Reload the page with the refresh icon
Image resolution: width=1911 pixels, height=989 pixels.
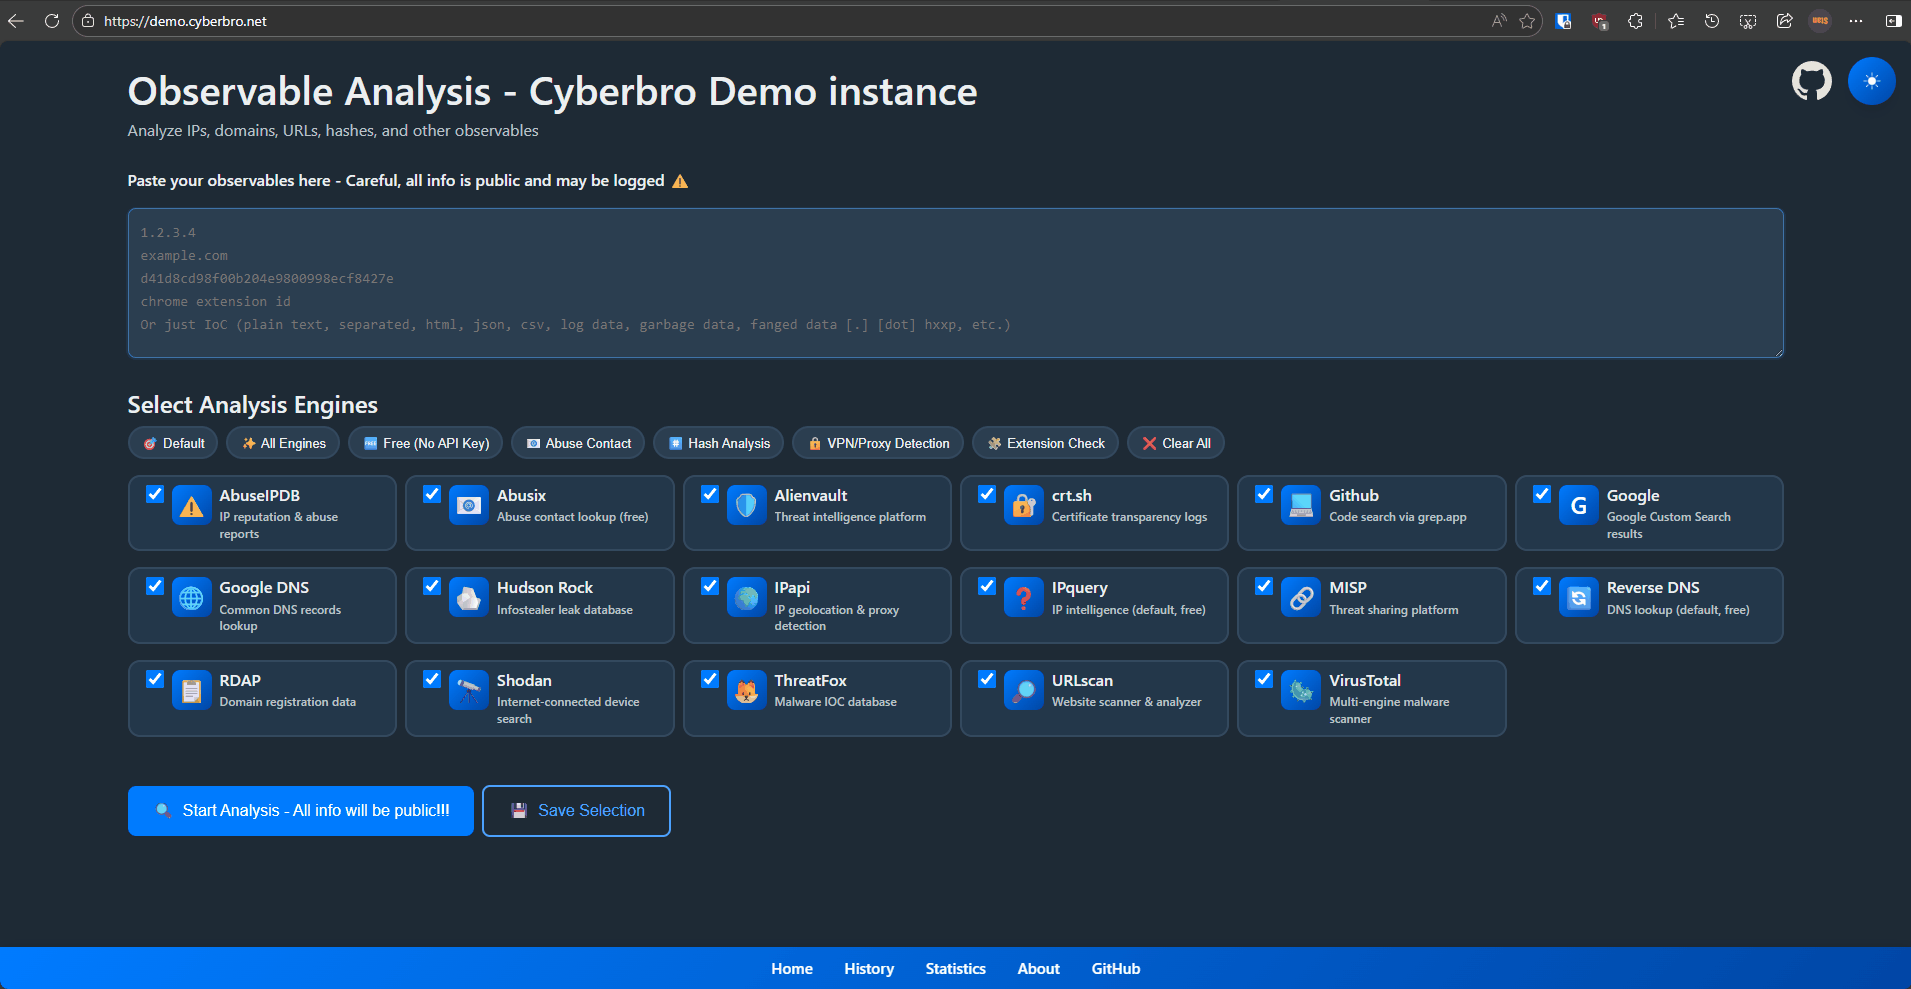[x=52, y=21]
